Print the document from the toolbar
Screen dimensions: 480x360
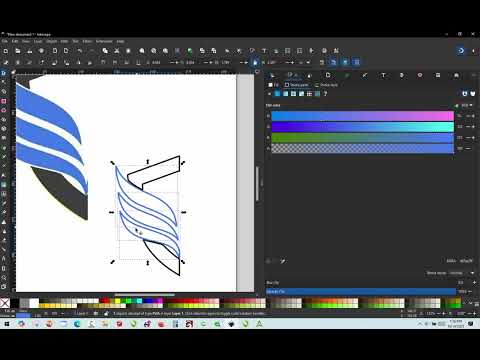pyautogui.click(x=41, y=51)
